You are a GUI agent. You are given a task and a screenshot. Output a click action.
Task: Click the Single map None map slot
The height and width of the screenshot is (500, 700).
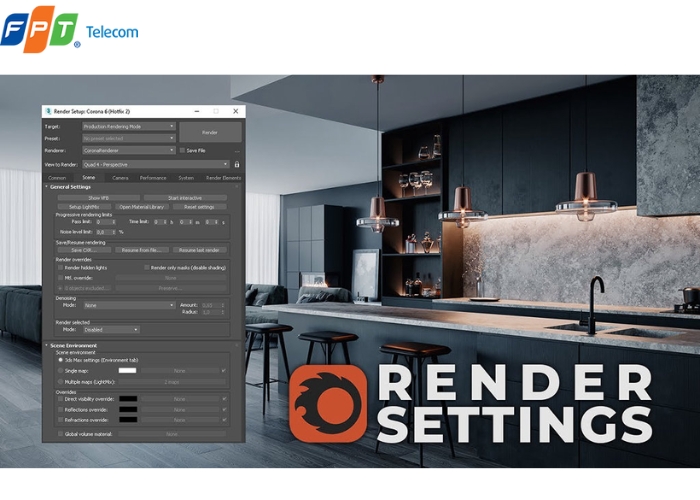pos(179,371)
